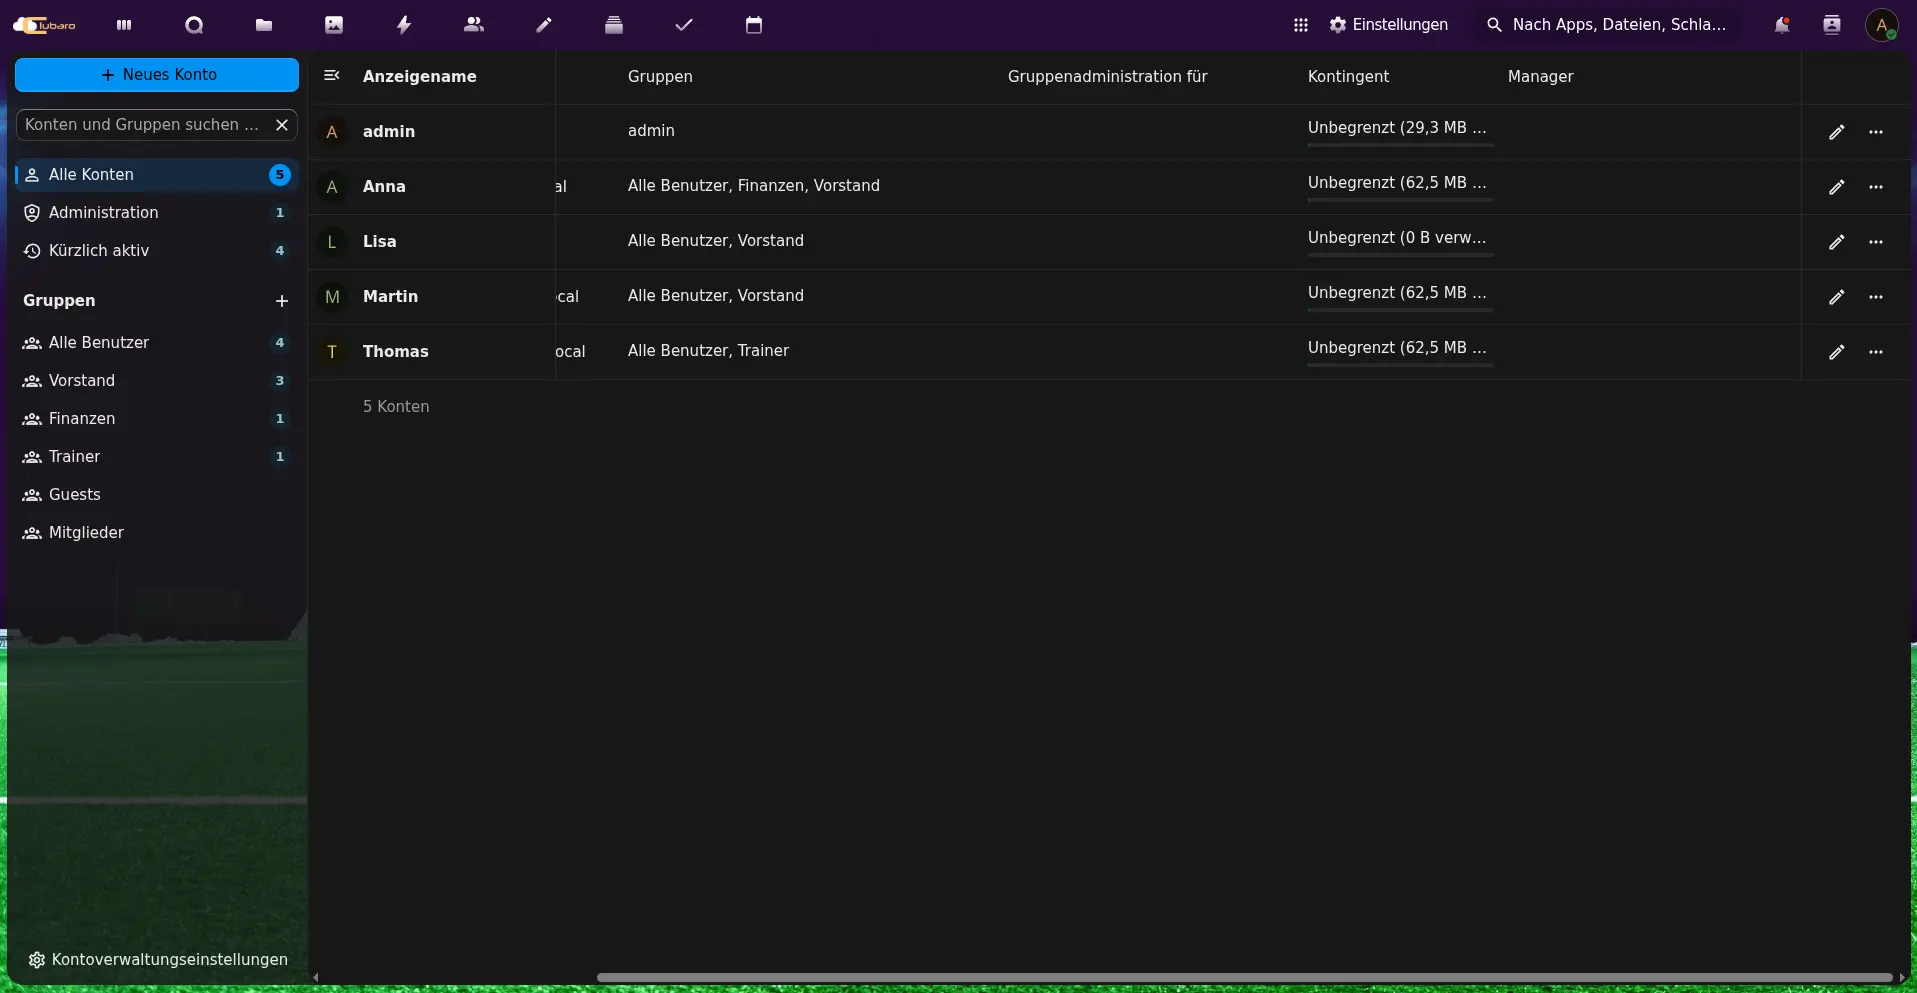Open Einstellungen in the top bar
The image size is (1917, 993).
tap(1388, 25)
